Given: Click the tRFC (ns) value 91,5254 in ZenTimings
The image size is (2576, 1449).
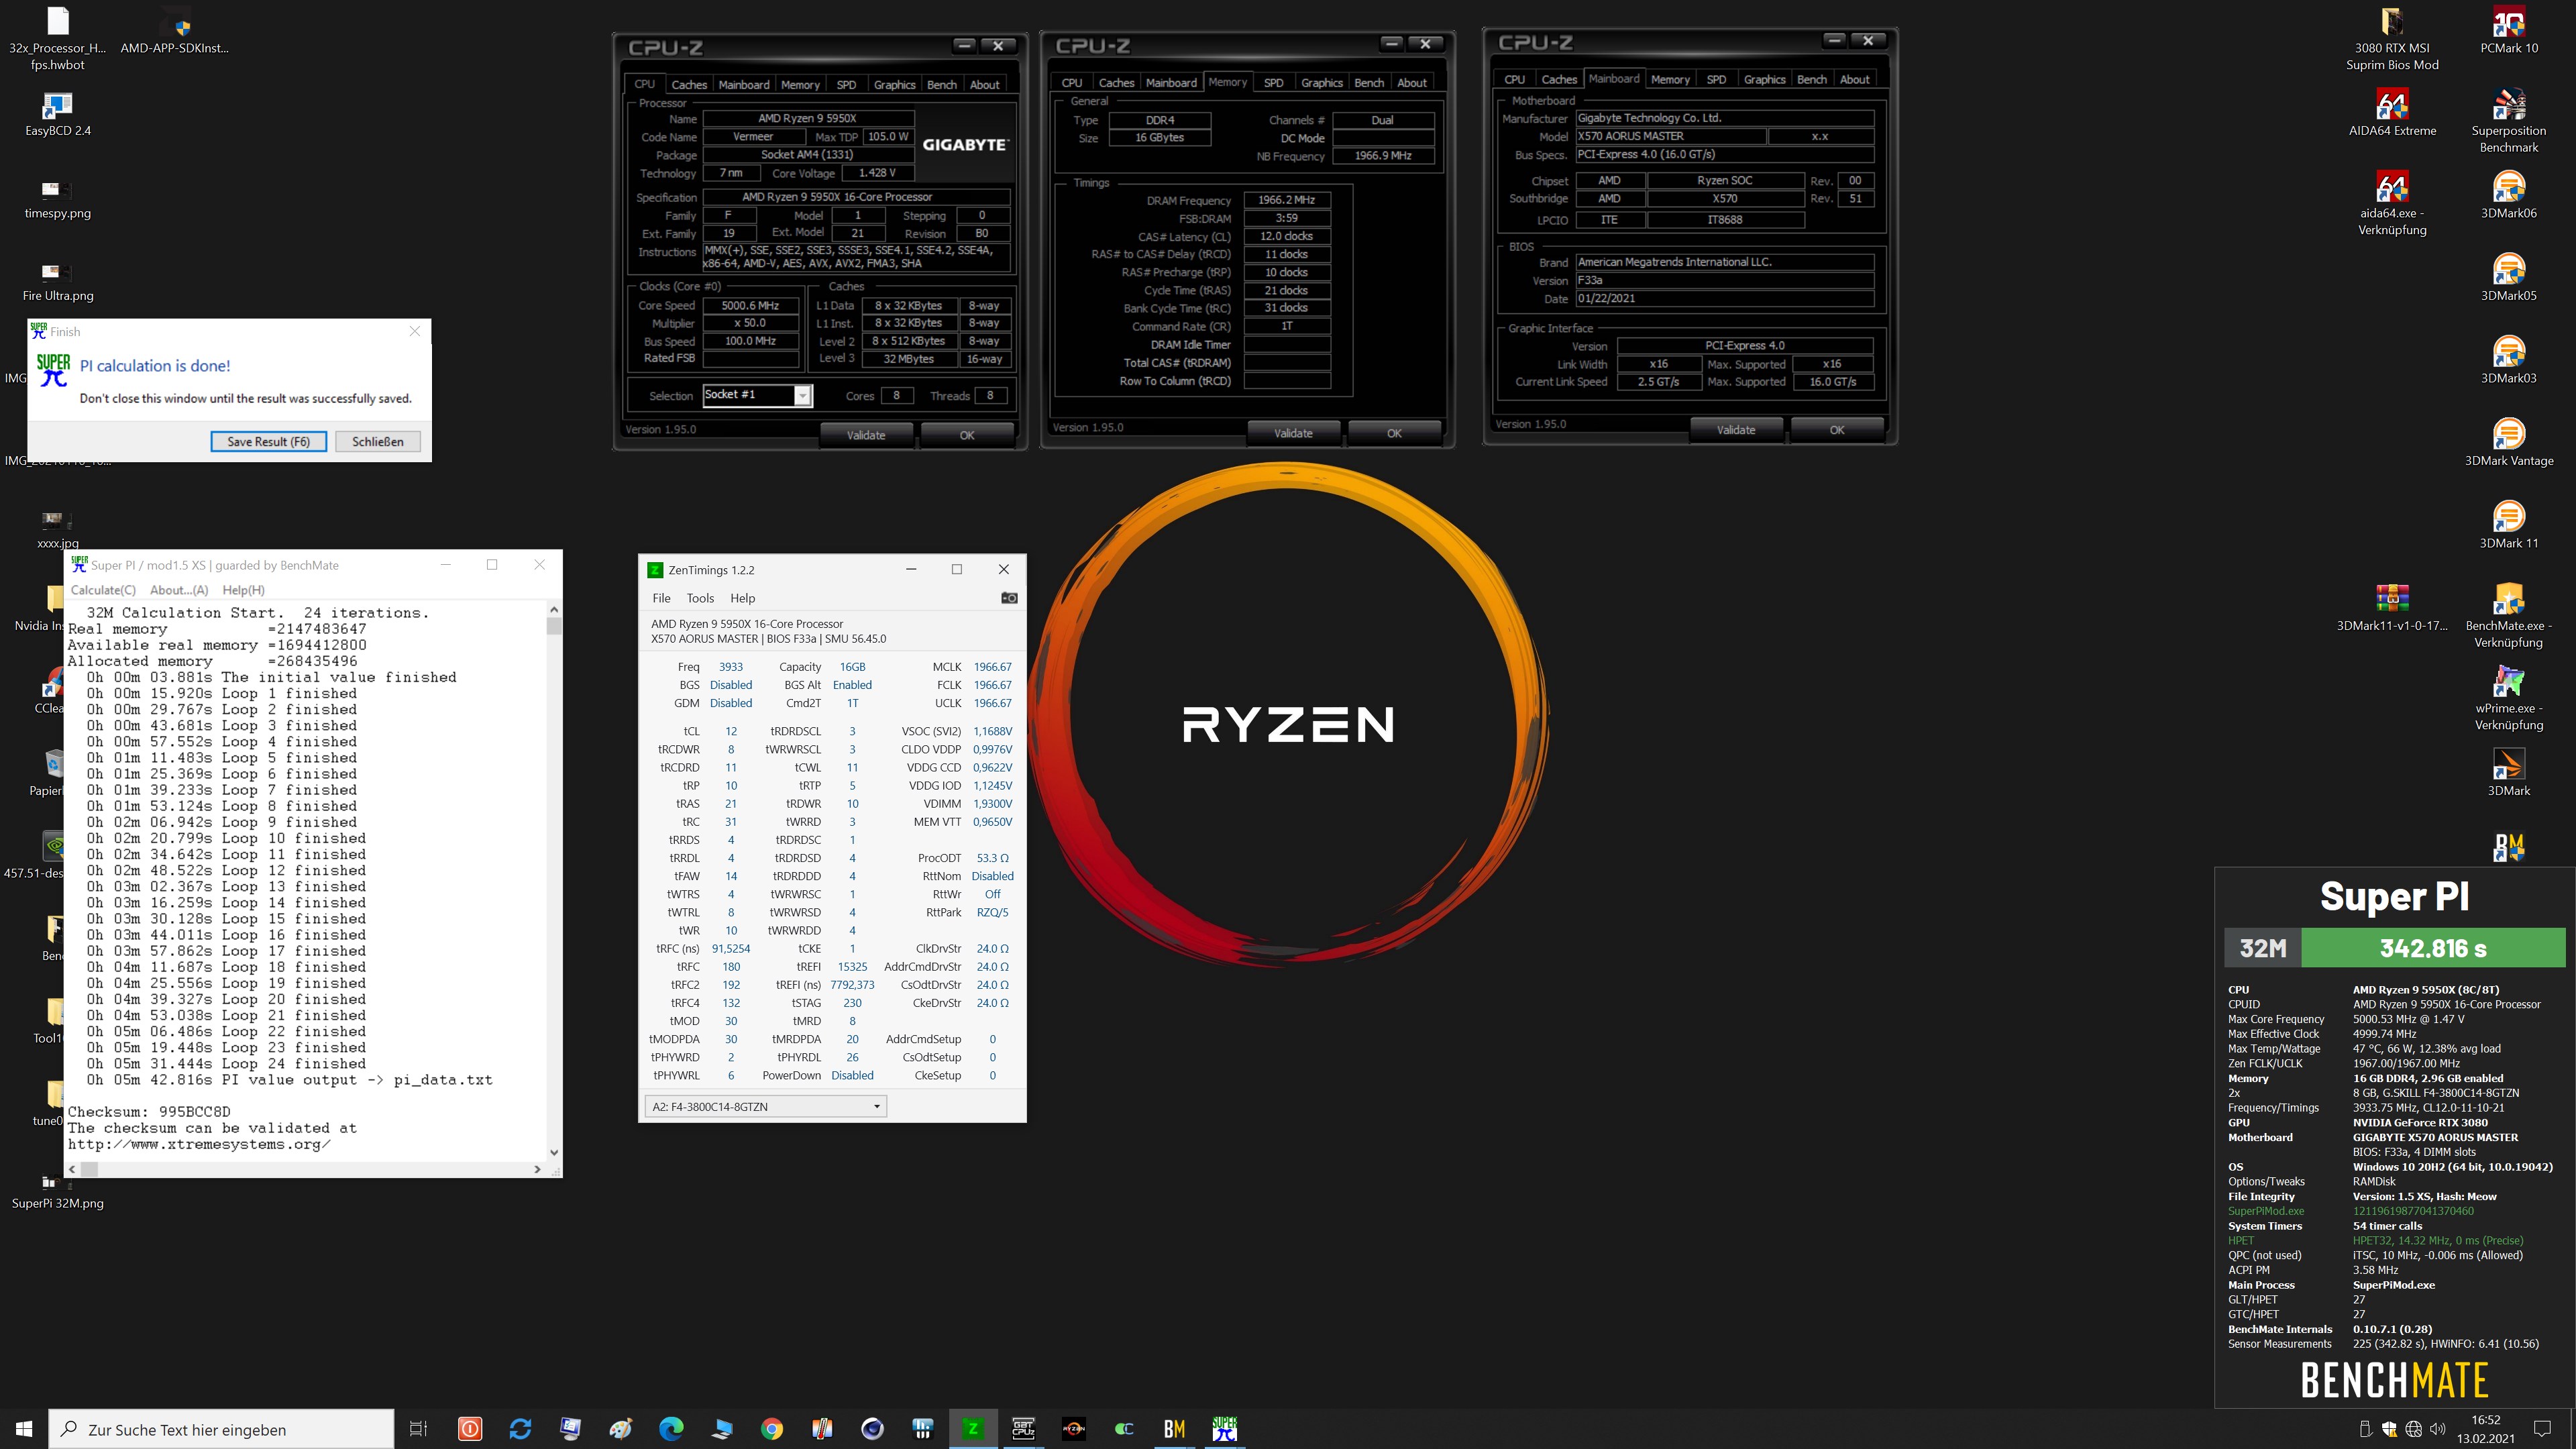Looking at the screenshot, I should point(731,949).
